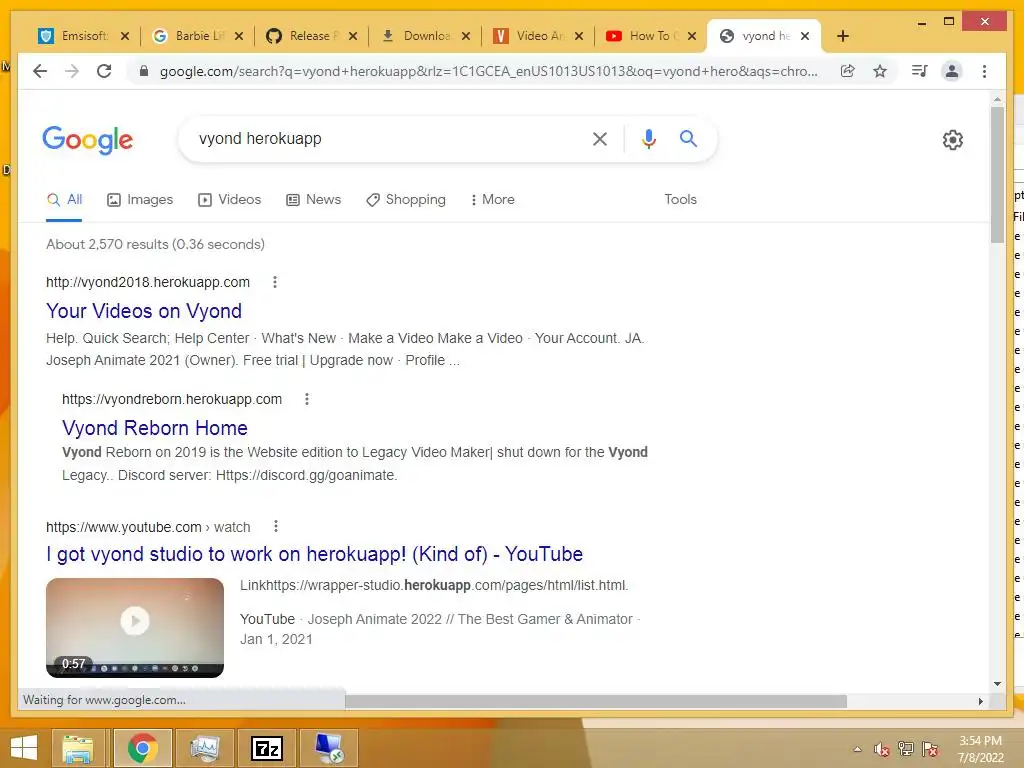Click the Google logo

(x=88, y=140)
